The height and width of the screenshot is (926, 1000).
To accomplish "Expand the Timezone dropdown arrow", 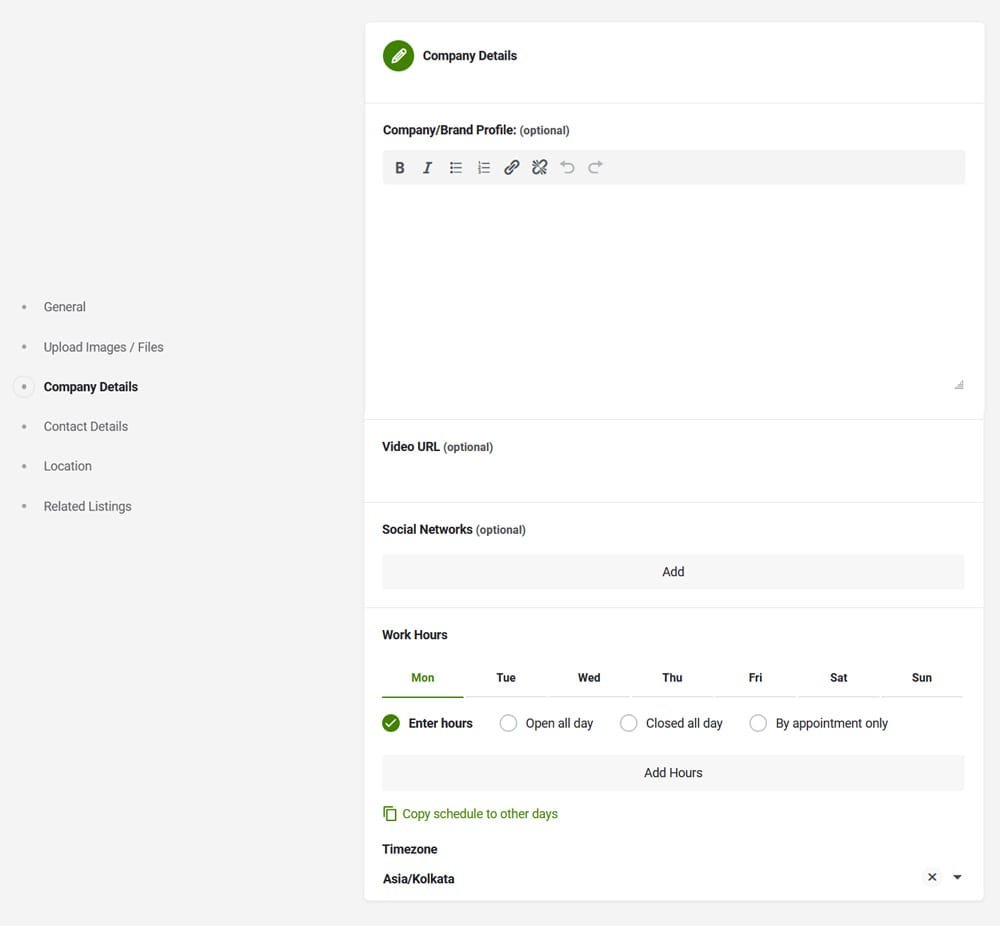I will pos(957,877).
